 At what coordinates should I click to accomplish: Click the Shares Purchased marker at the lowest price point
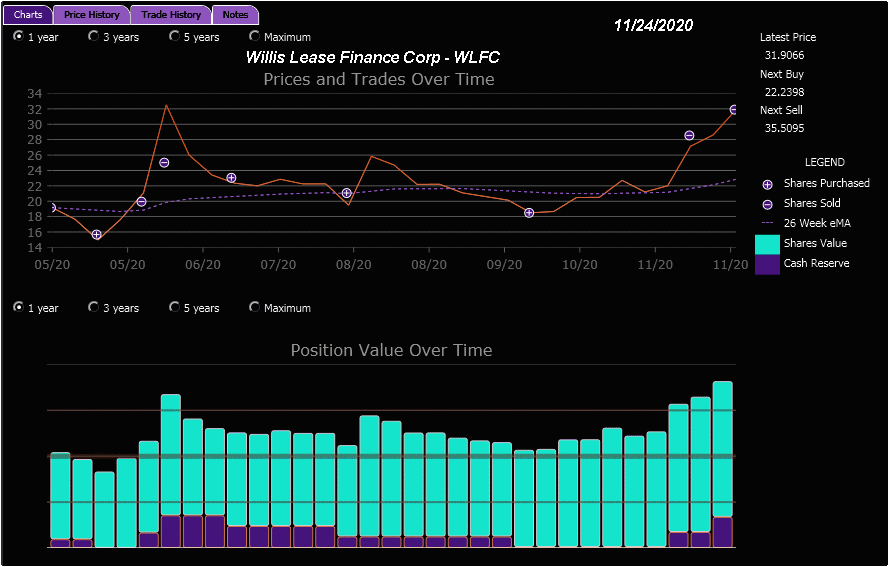point(97,235)
